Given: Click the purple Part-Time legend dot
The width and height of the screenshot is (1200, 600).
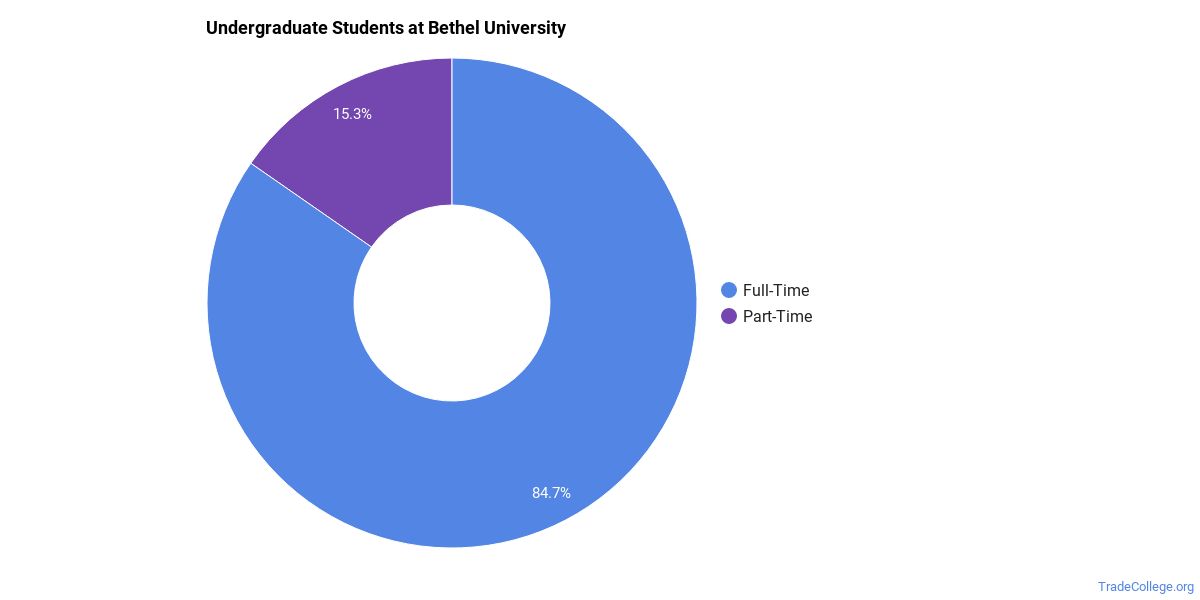Looking at the screenshot, I should coord(729,316).
